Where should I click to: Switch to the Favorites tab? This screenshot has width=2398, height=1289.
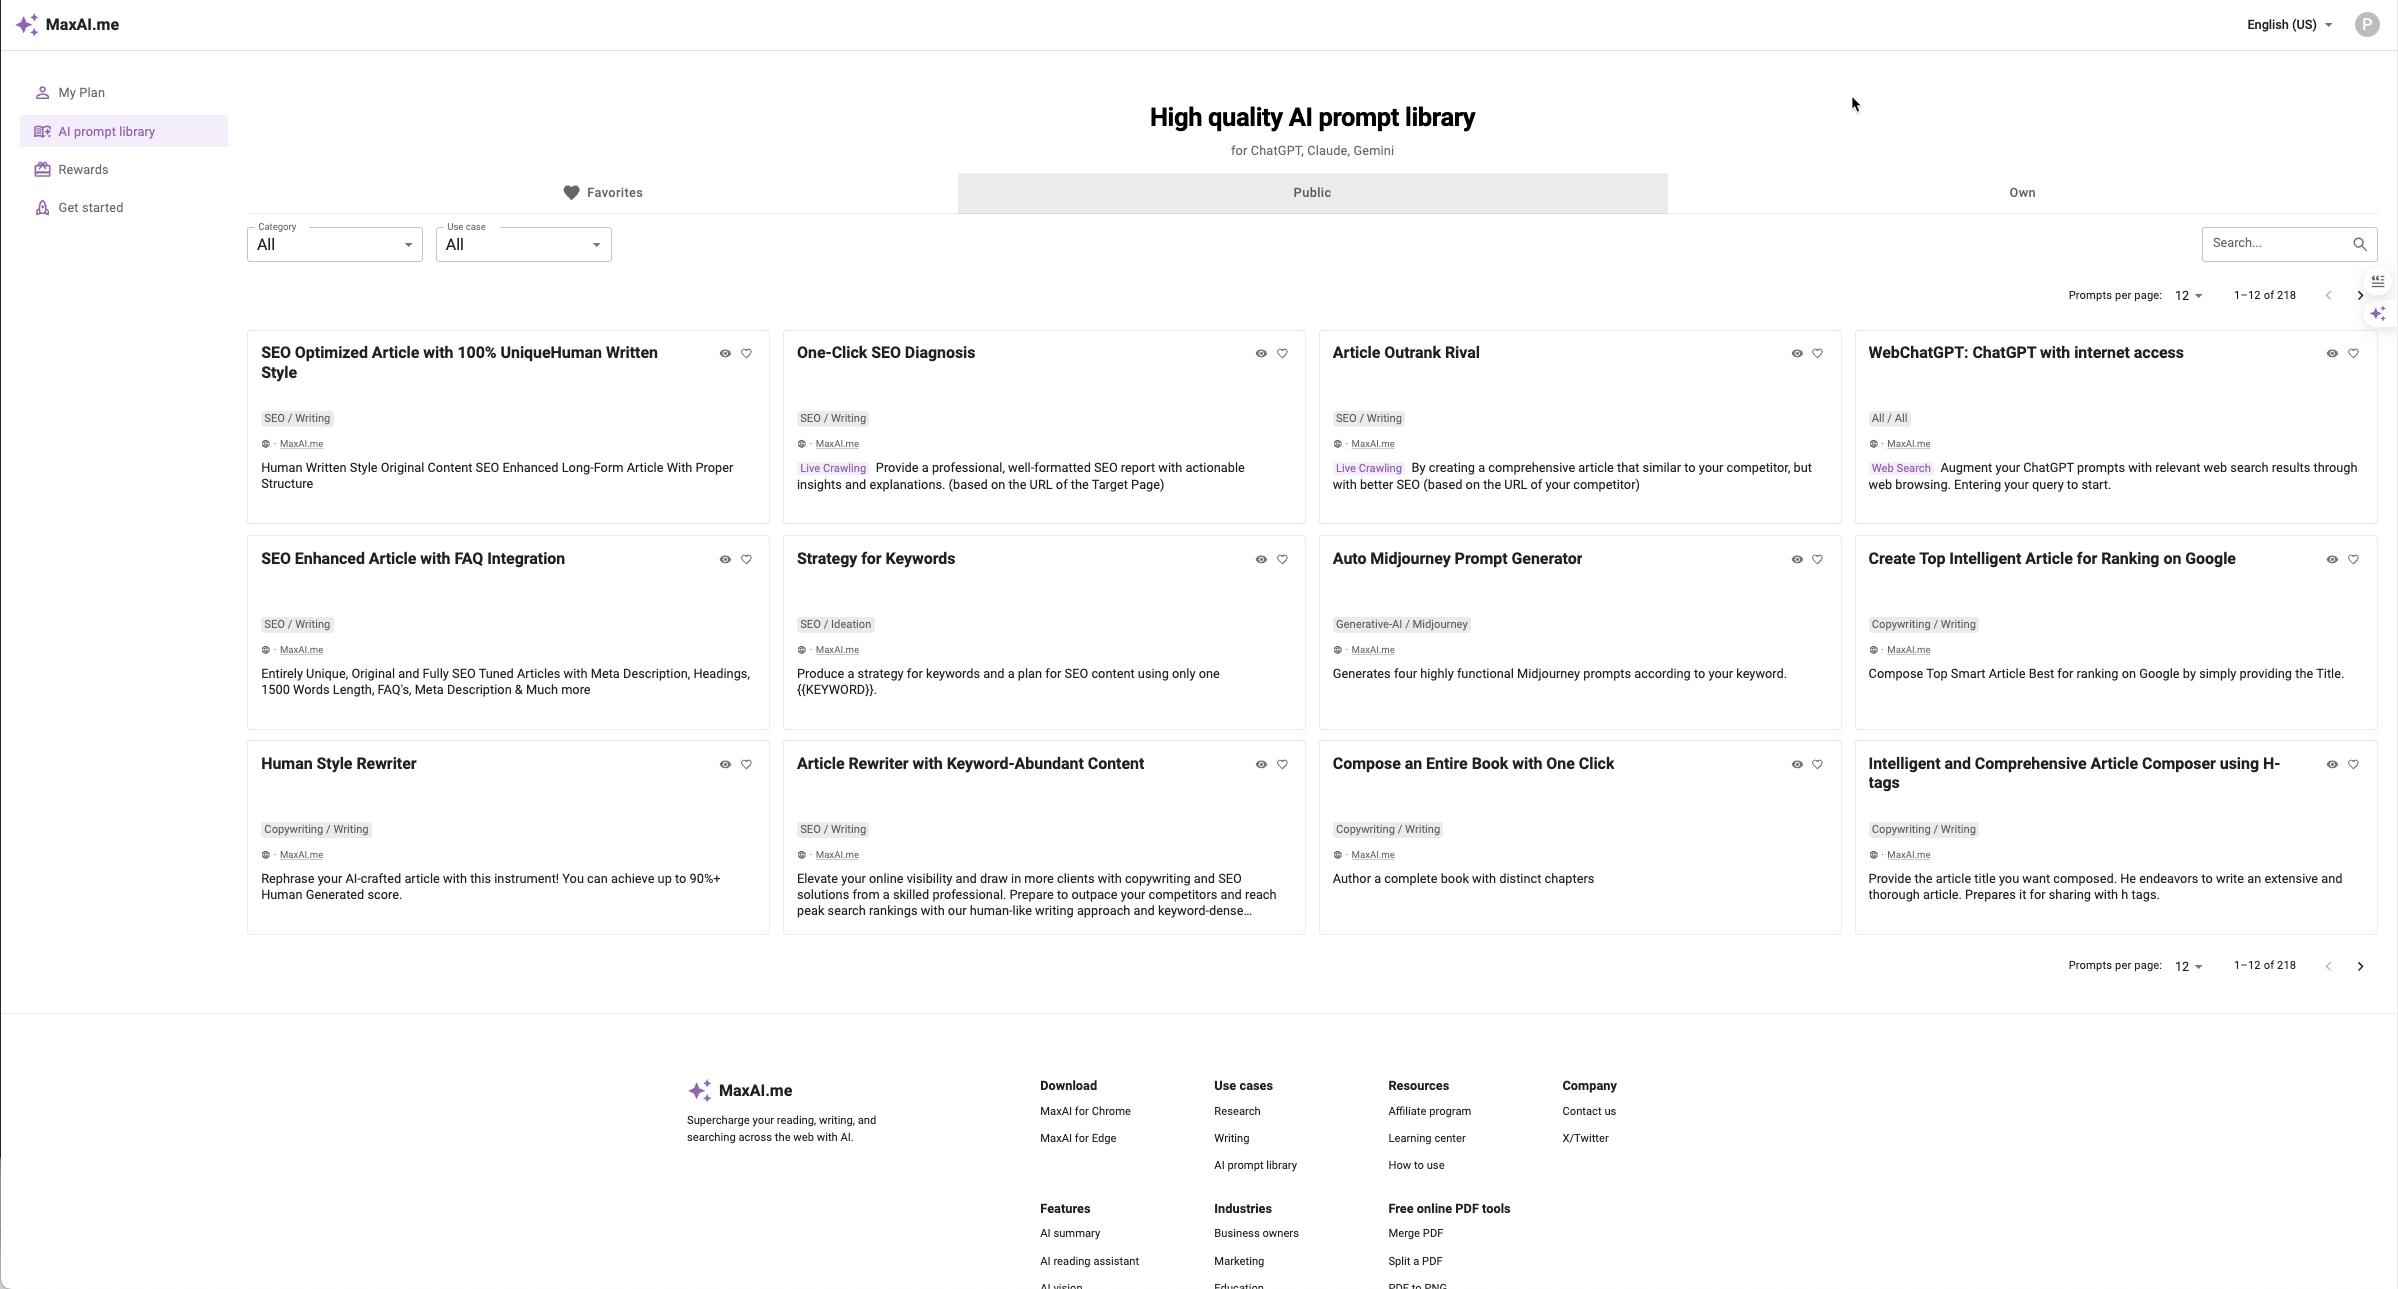(602, 193)
